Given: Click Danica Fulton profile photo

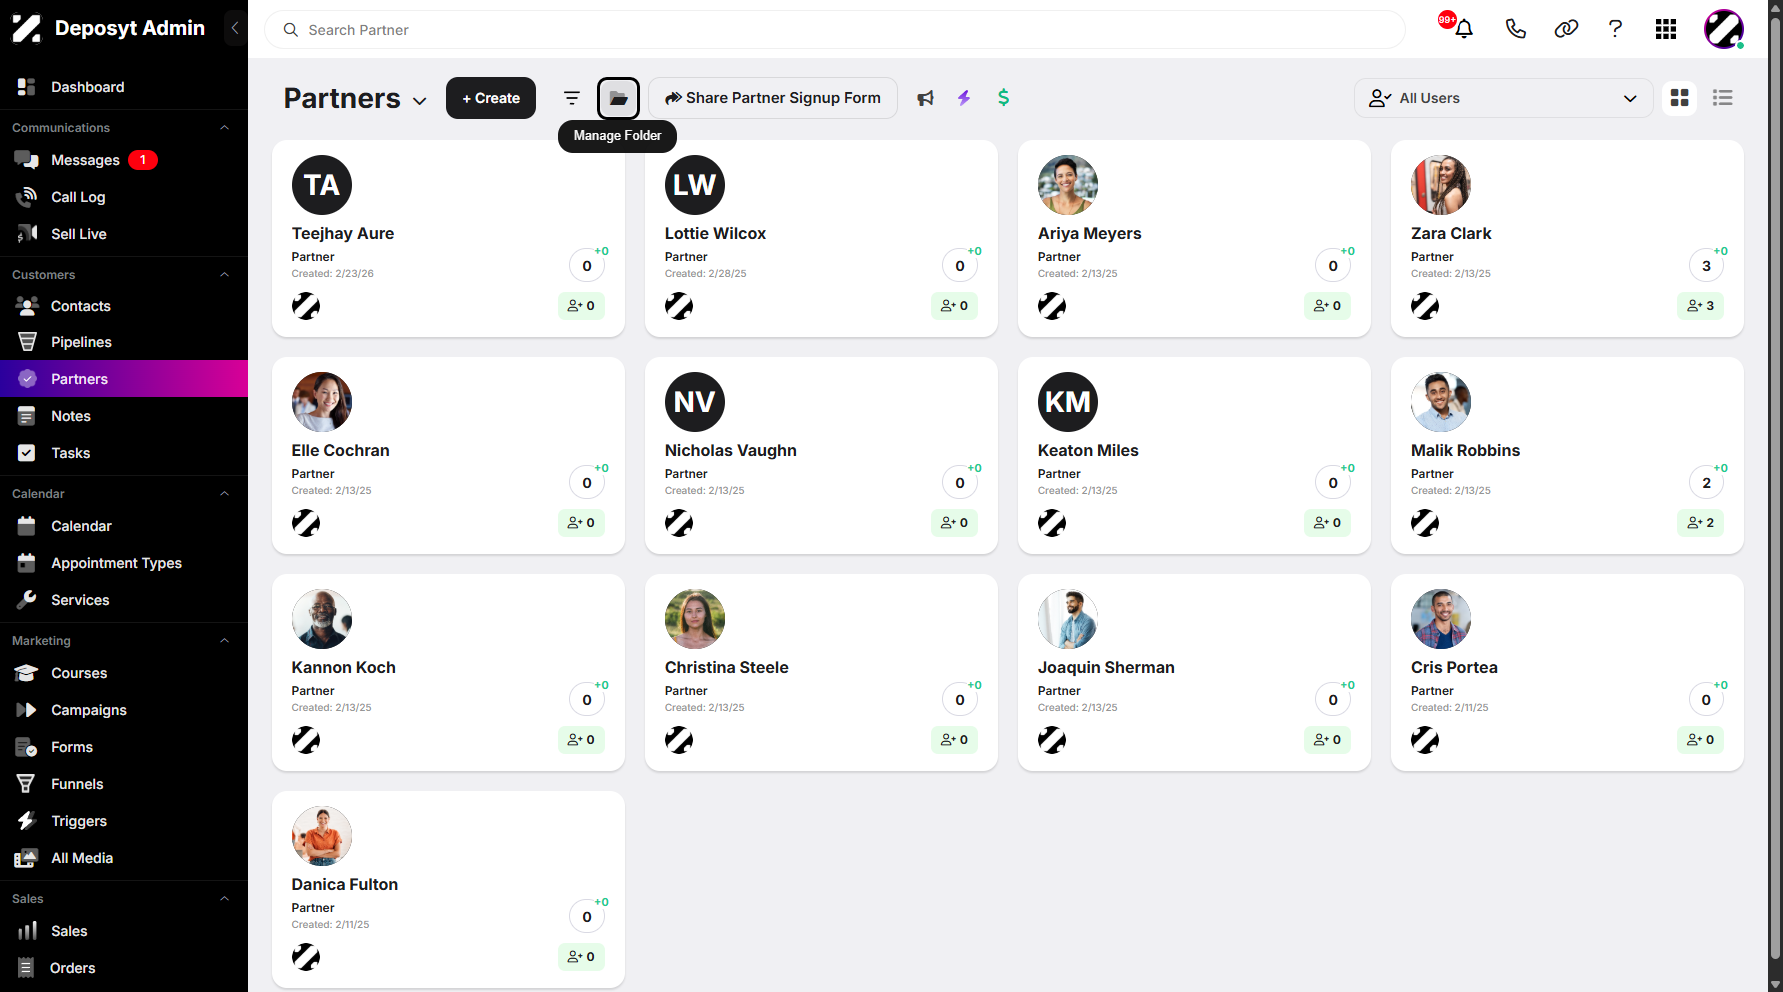Looking at the screenshot, I should point(322,836).
